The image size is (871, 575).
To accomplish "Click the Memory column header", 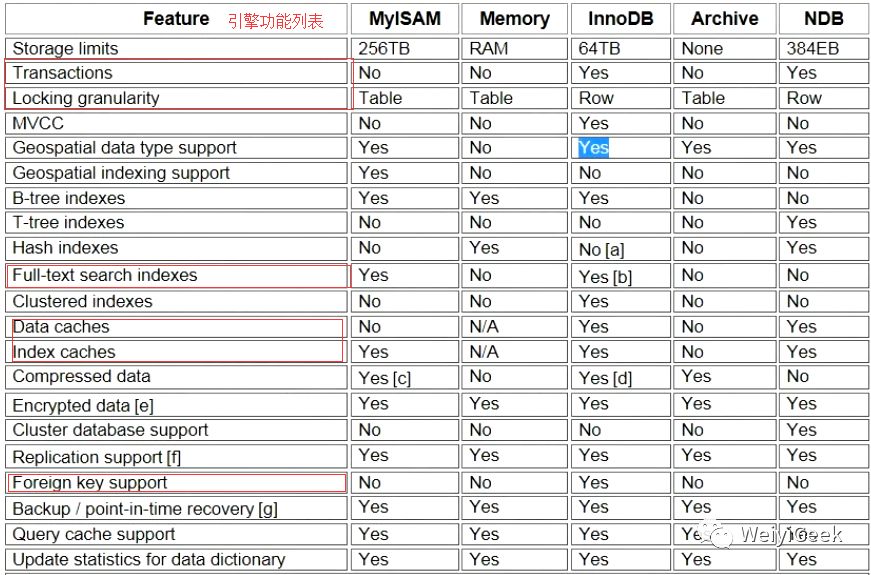I will pos(514,18).
